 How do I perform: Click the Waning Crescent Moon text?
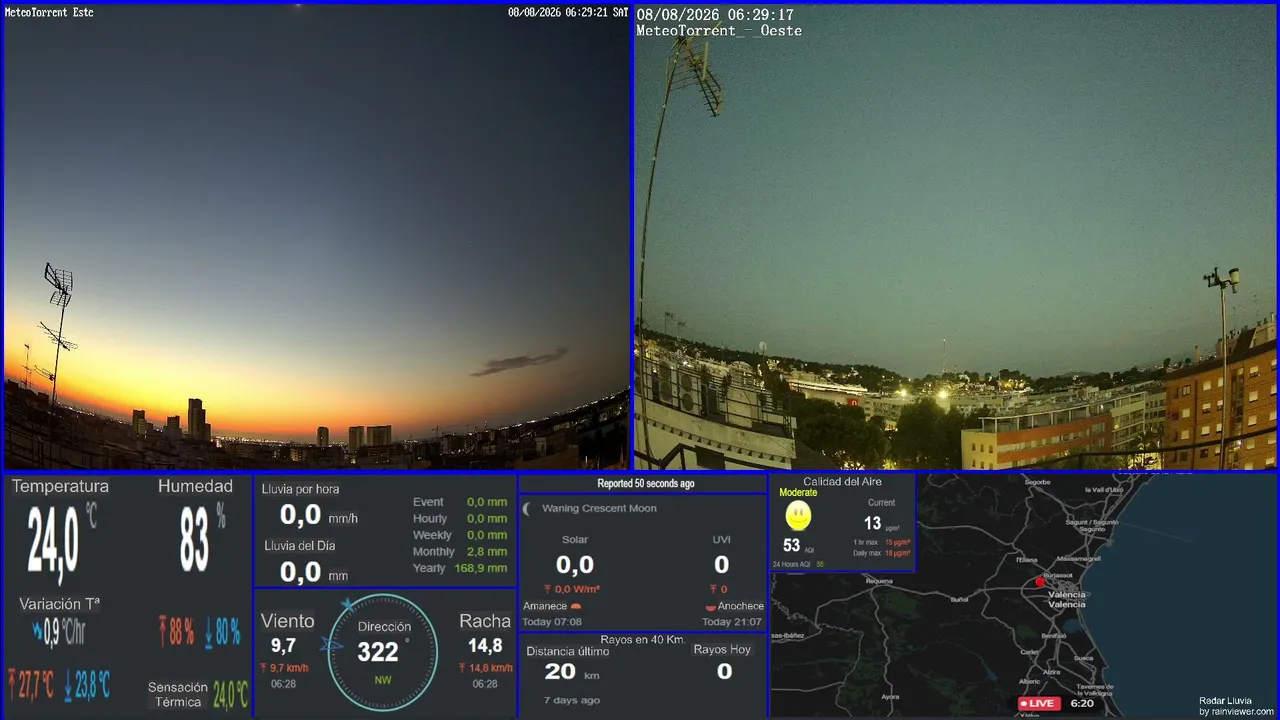coord(599,508)
